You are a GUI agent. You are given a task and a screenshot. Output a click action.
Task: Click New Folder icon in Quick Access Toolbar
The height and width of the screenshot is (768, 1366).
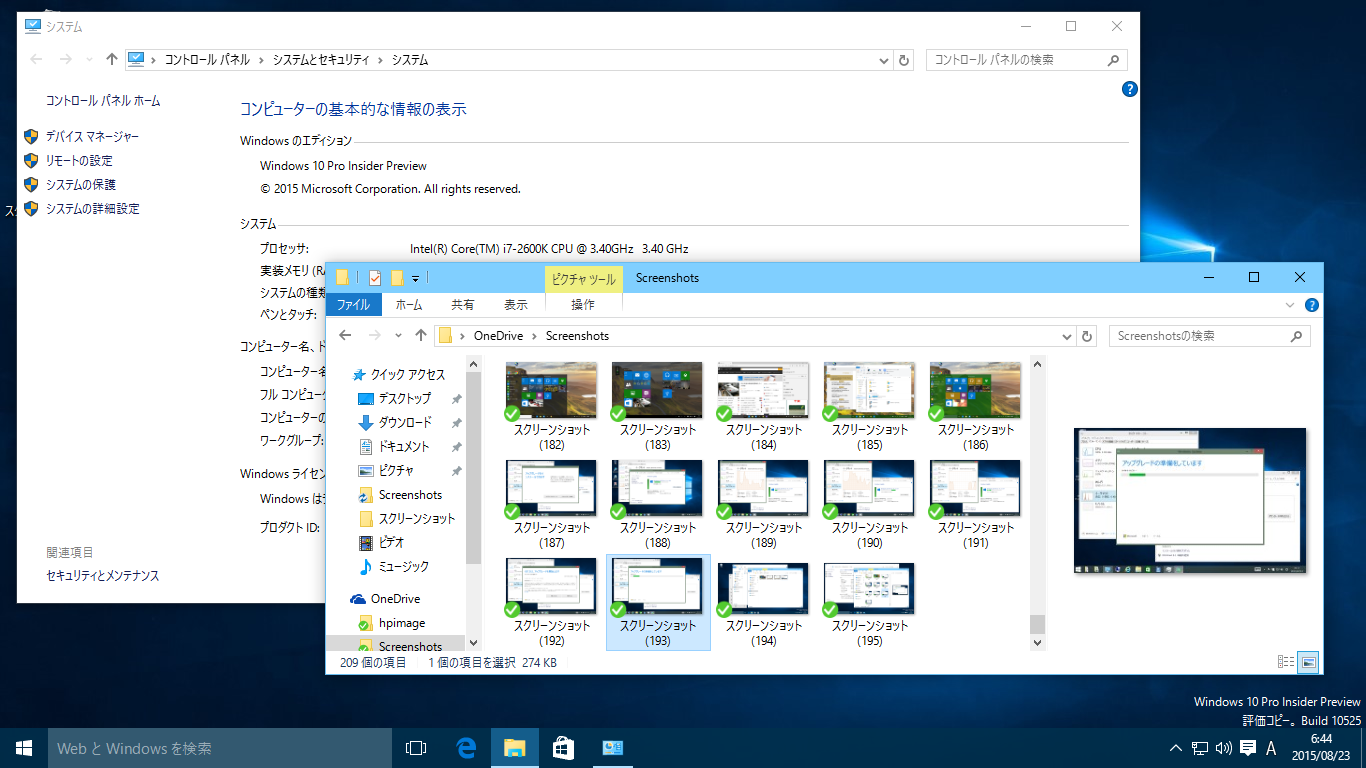tap(397, 278)
